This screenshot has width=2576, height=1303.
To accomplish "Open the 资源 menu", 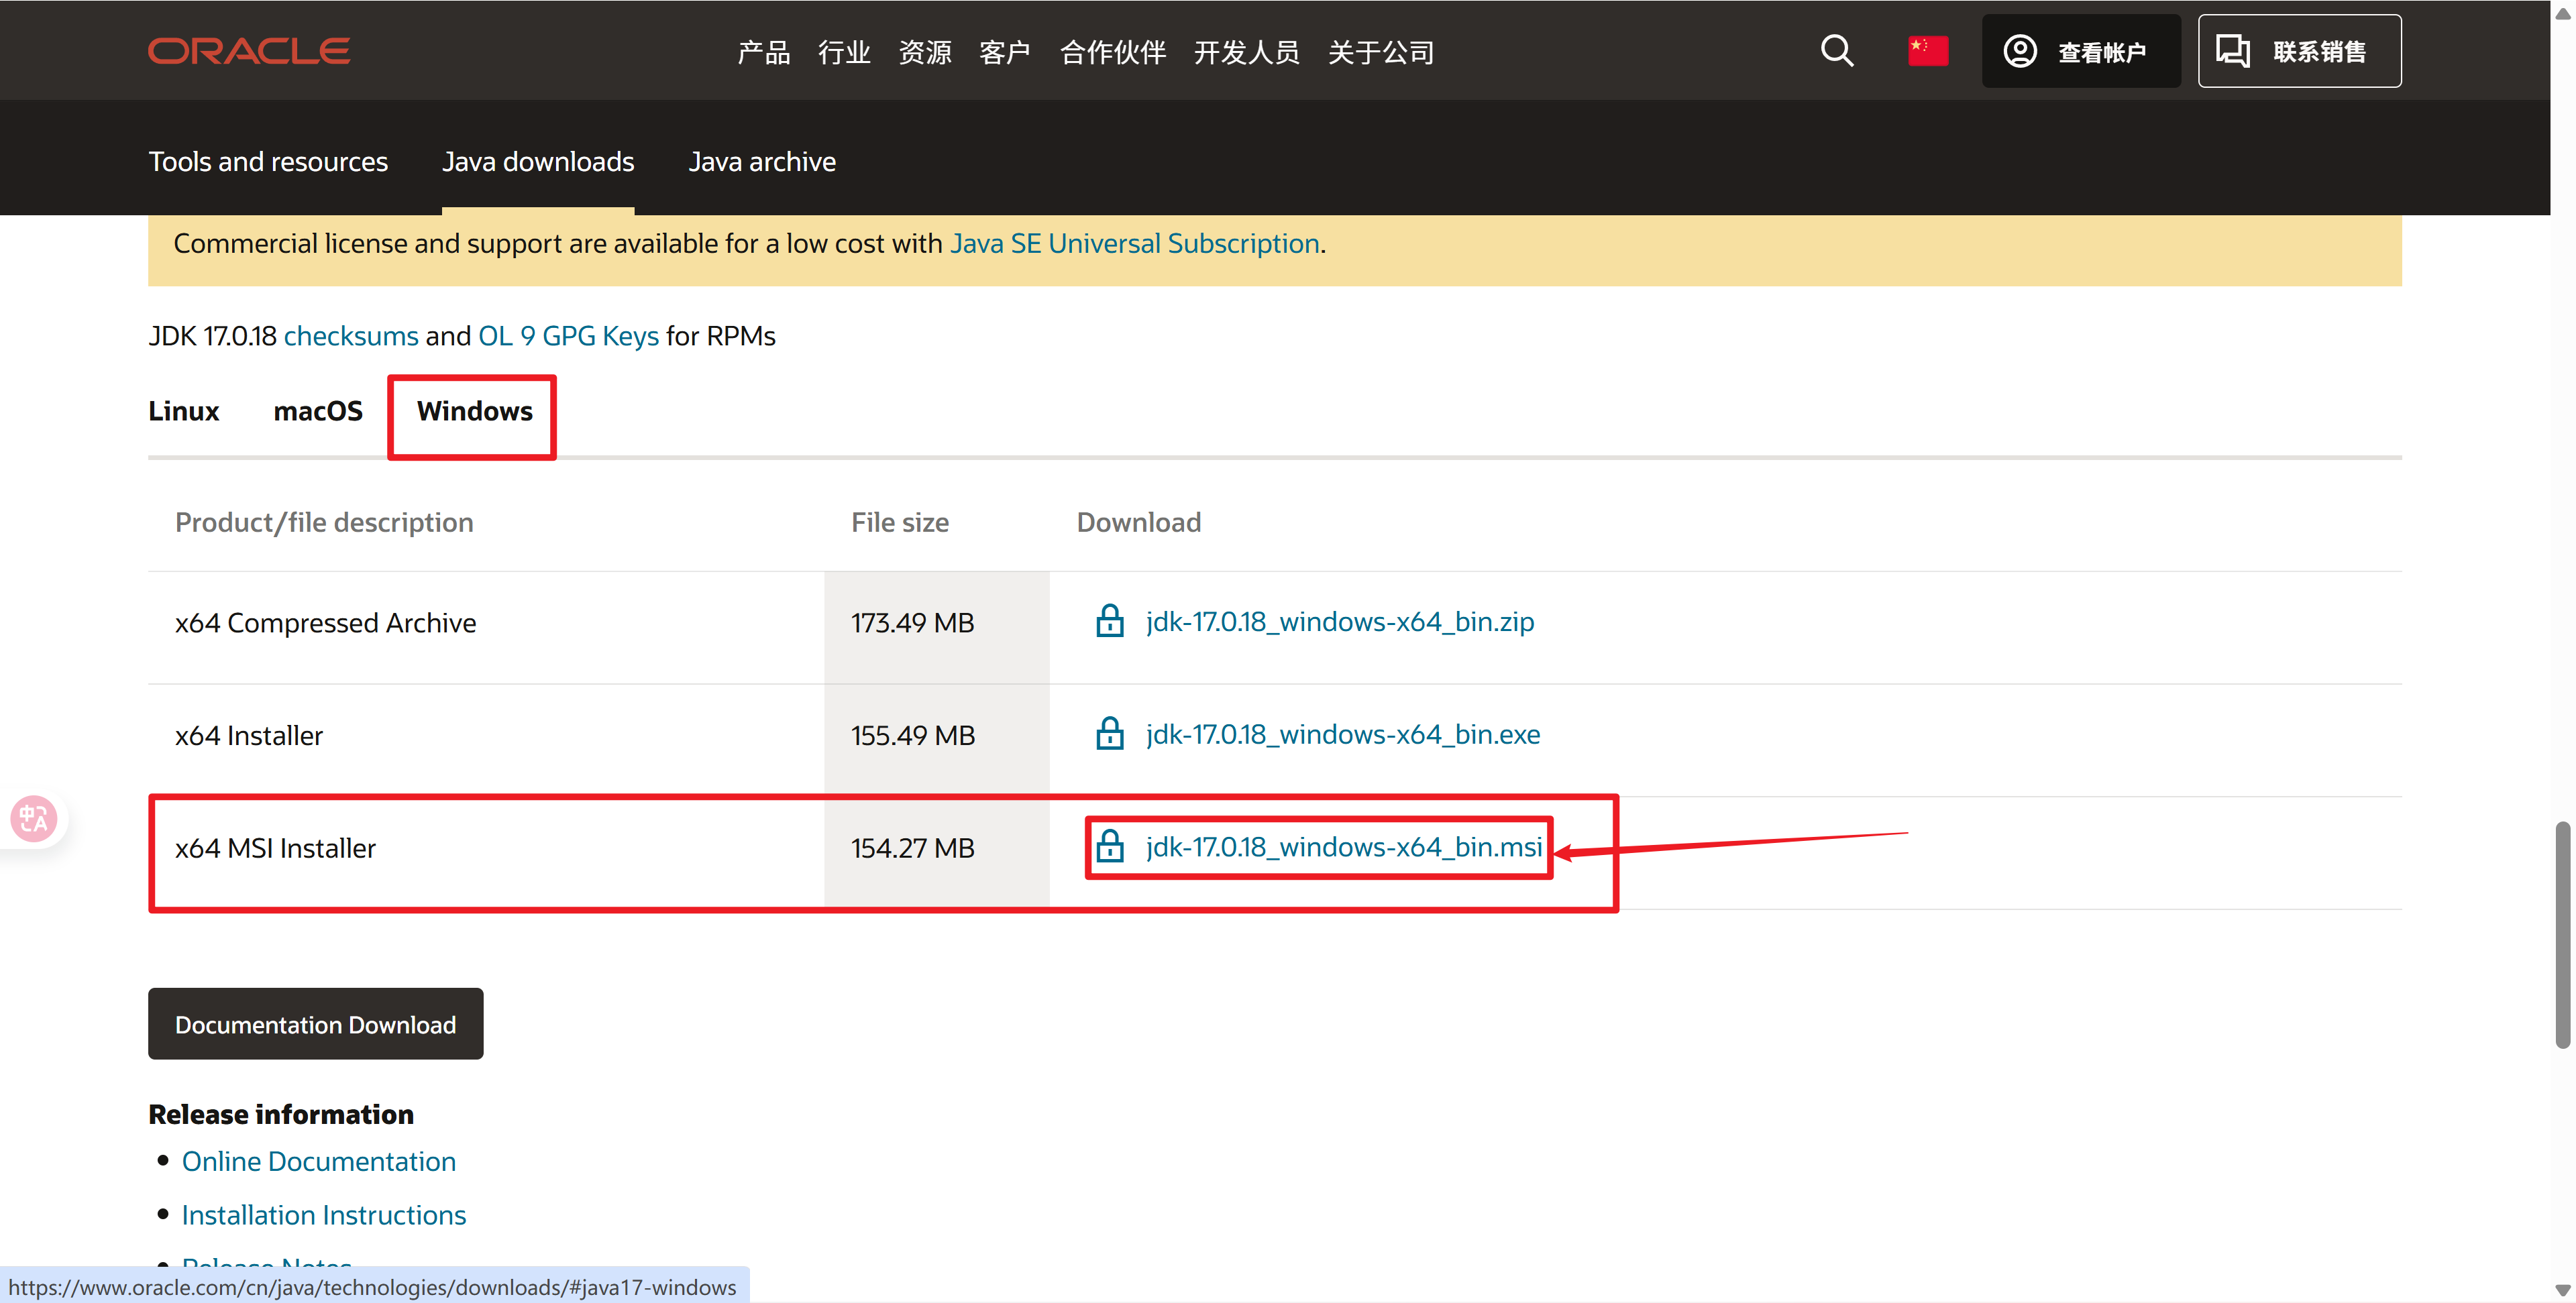I will pos(925,52).
